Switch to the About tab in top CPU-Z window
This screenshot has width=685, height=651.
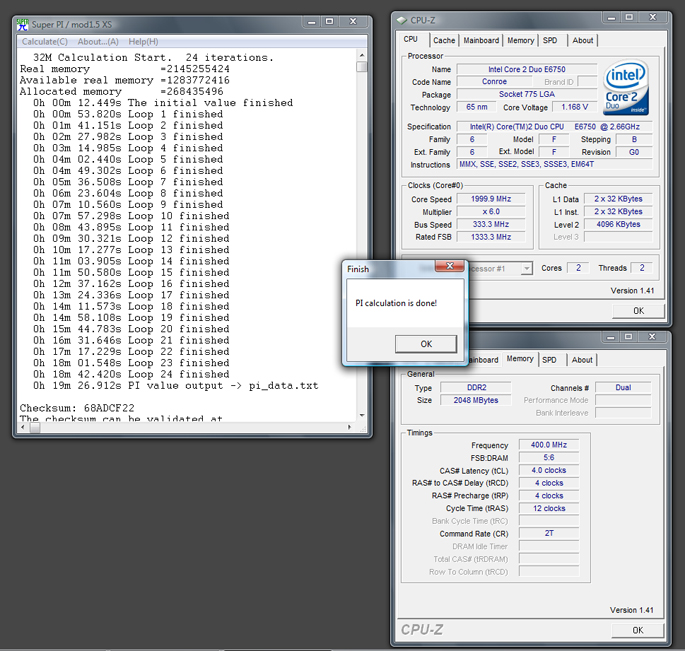583,40
